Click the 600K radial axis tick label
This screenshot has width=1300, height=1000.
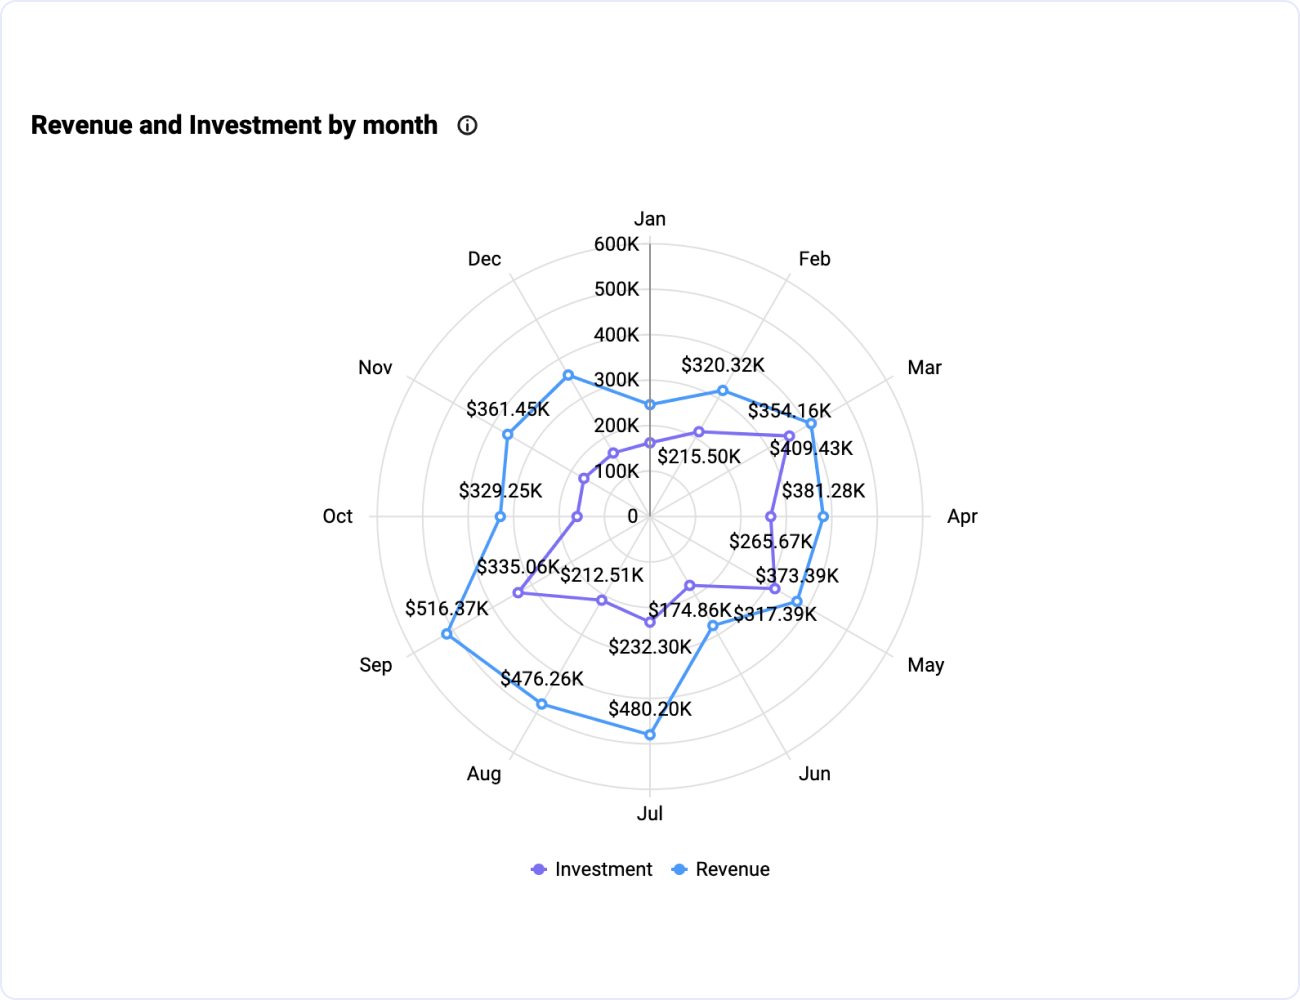pos(616,244)
